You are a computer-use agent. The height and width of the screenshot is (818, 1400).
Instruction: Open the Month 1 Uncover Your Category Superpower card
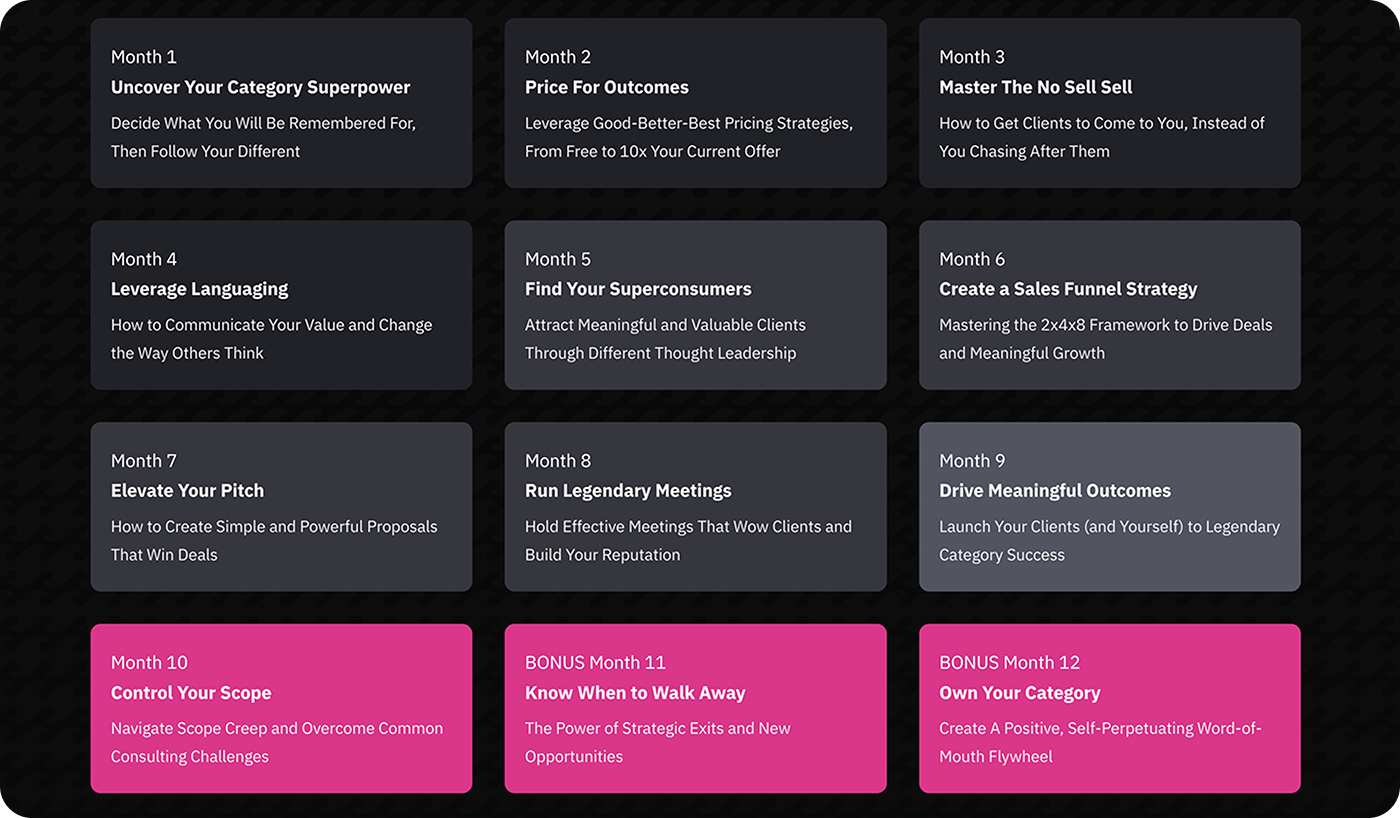coord(281,103)
